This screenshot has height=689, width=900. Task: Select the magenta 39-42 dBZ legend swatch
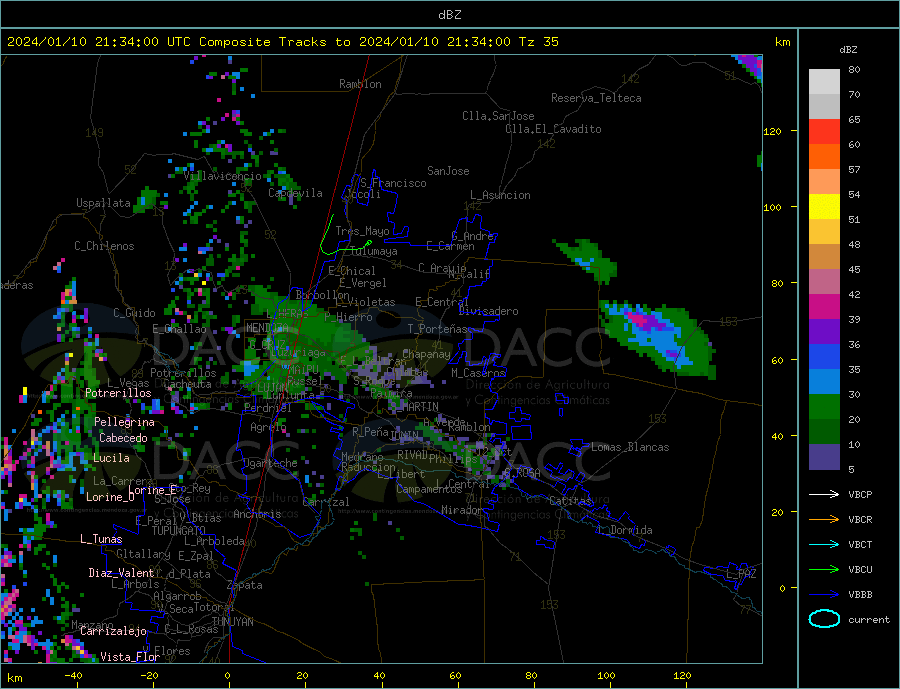tap(824, 307)
